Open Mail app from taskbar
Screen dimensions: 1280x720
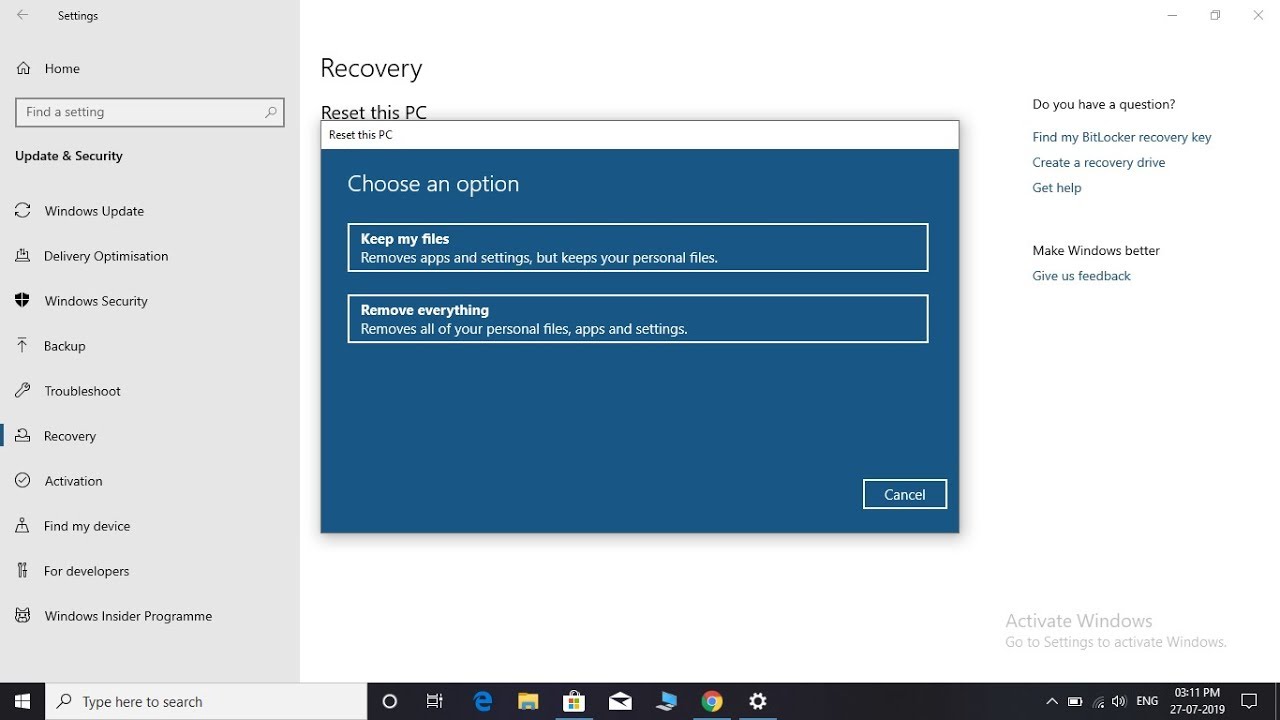[620, 701]
